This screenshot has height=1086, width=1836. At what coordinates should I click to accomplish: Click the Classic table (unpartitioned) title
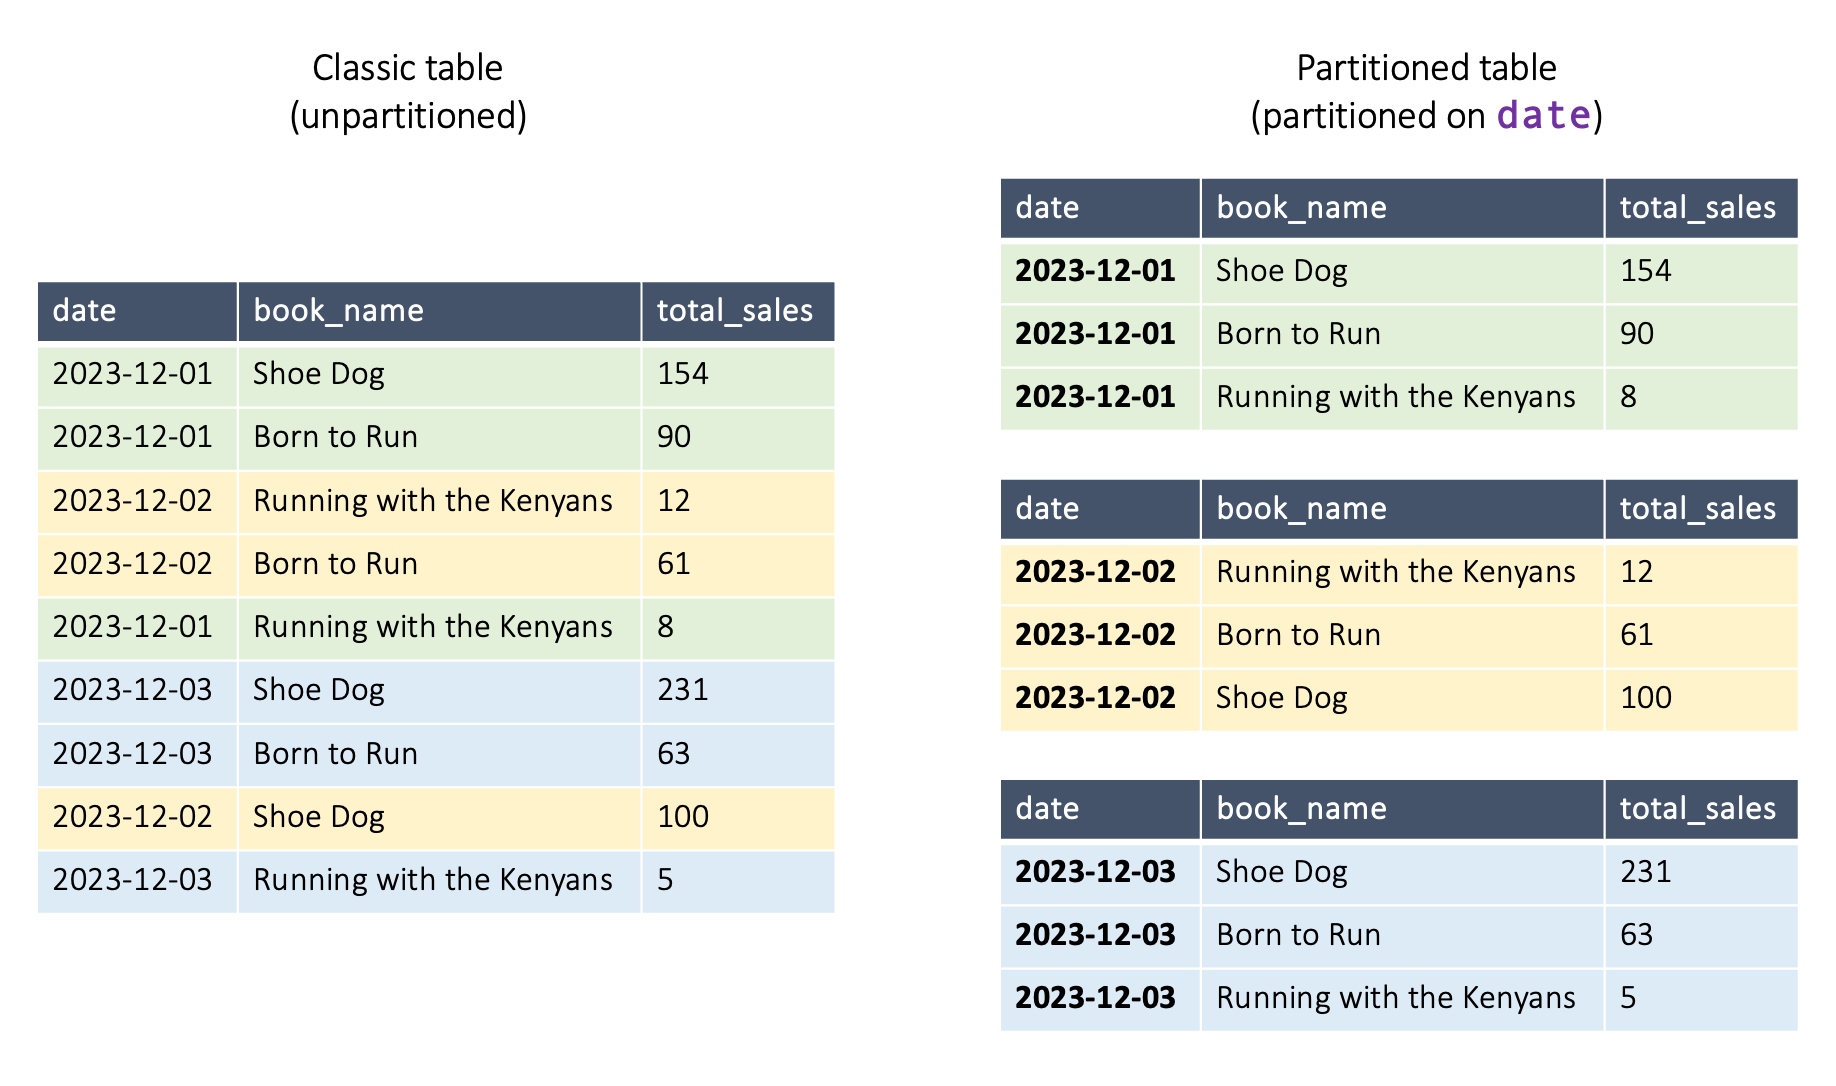[408, 92]
